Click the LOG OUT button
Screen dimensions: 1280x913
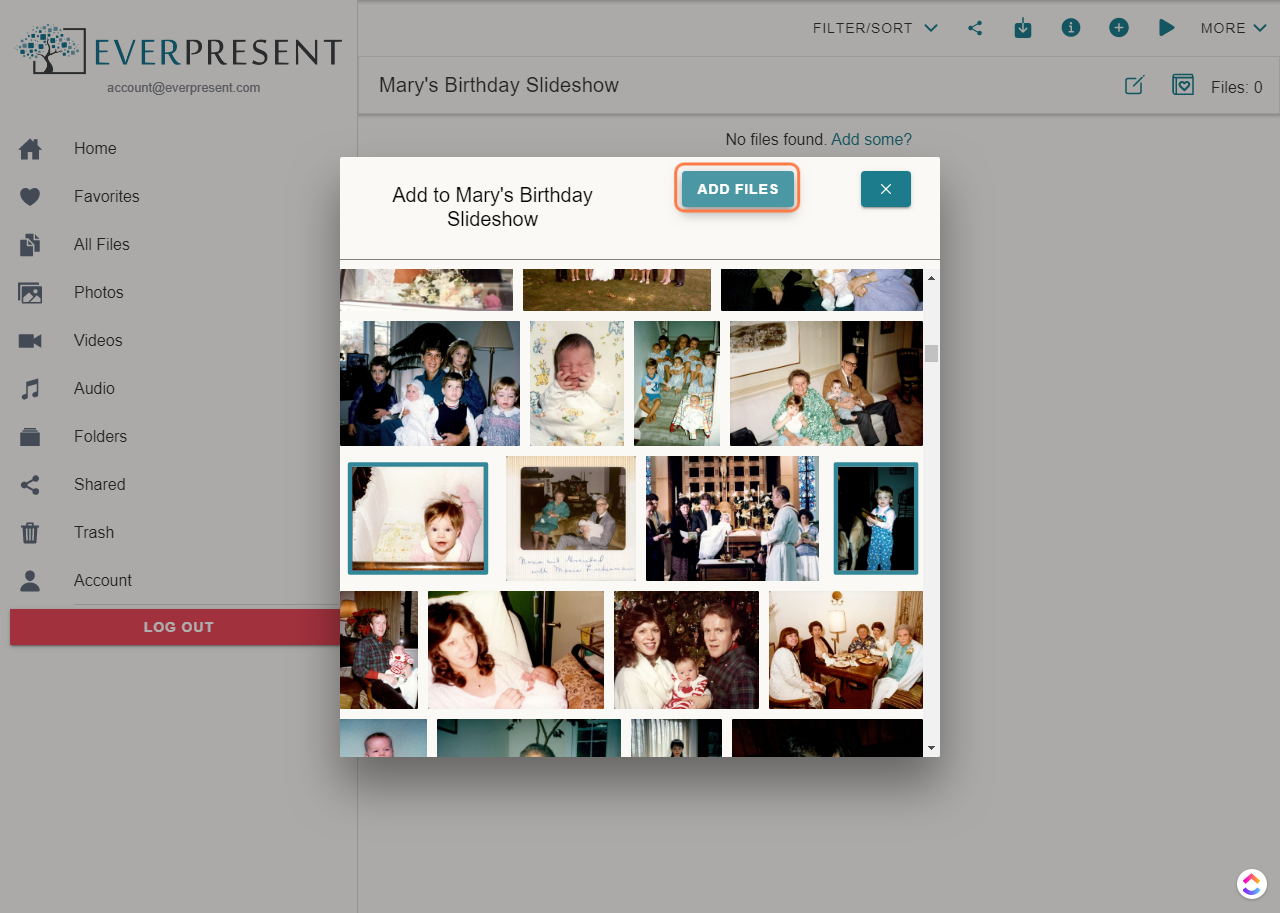(x=178, y=627)
